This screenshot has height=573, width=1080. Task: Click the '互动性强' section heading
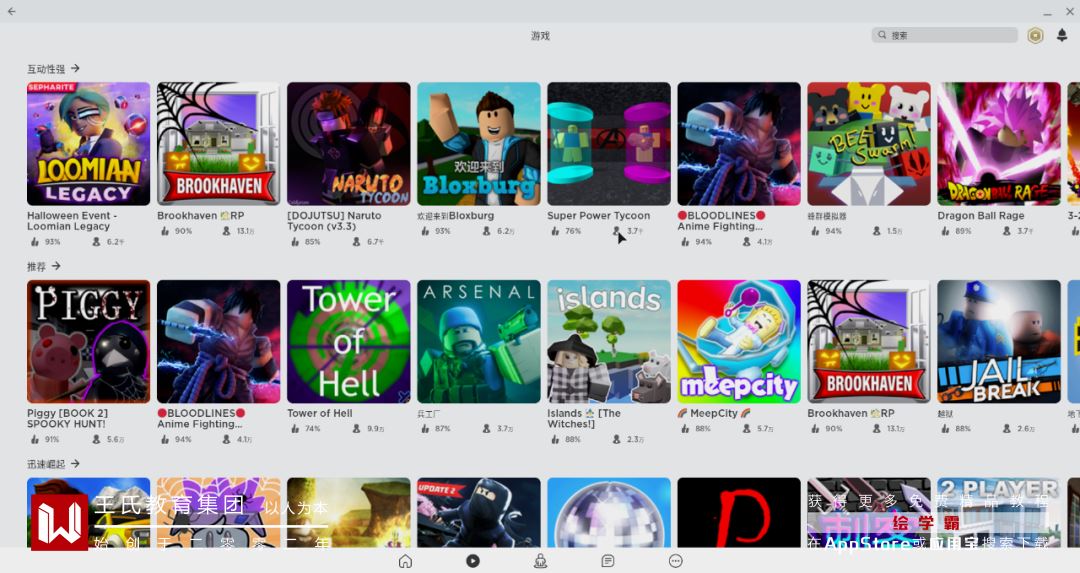pyautogui.click(x=46, y=69)
